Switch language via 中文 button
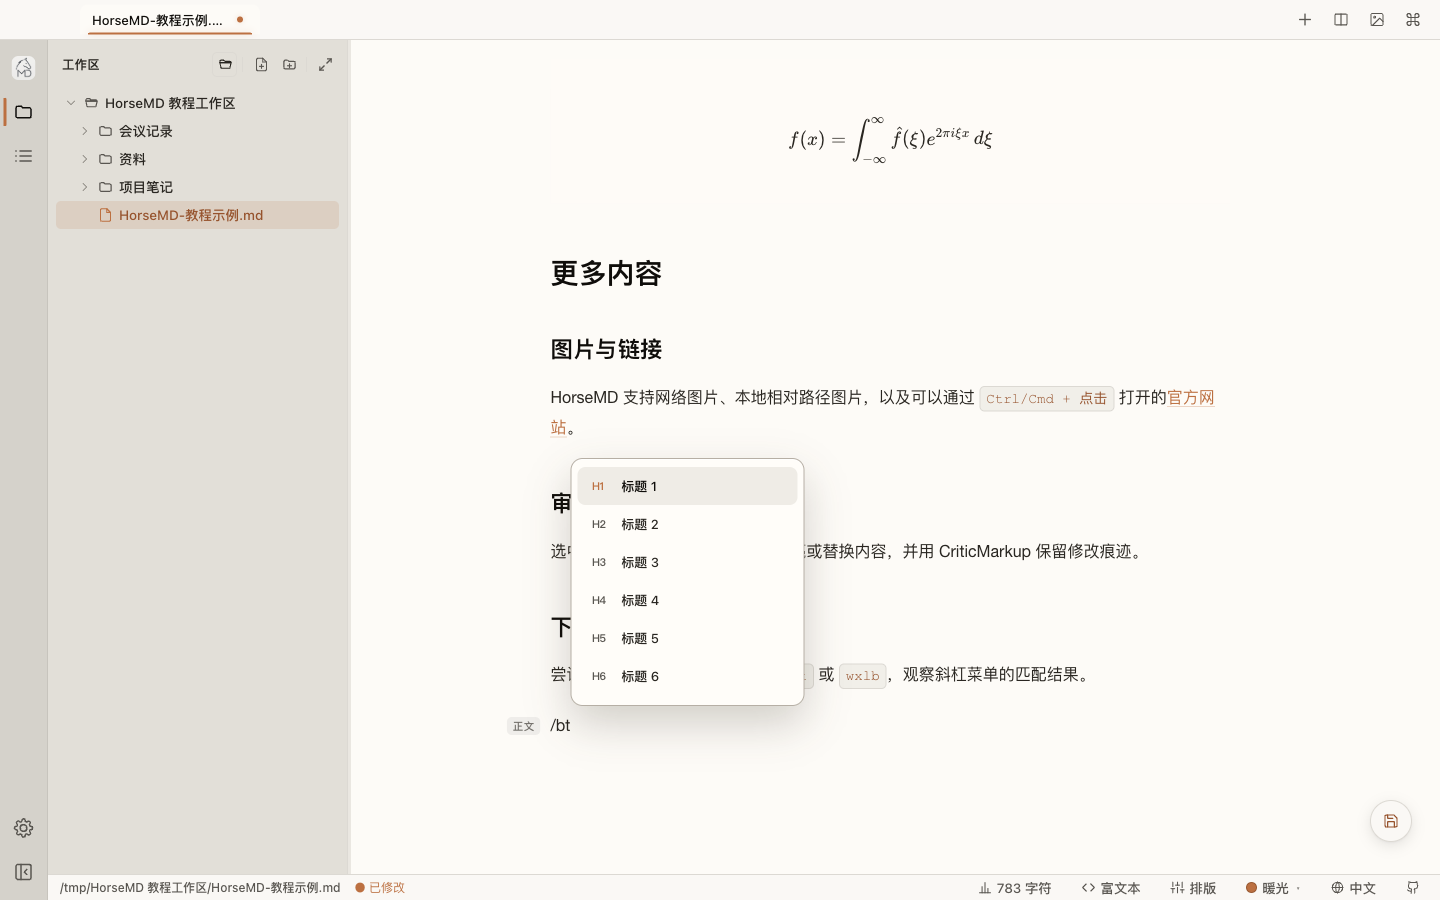The width and height of the screenshot is (1440, 900). [x=1353, y=888]
